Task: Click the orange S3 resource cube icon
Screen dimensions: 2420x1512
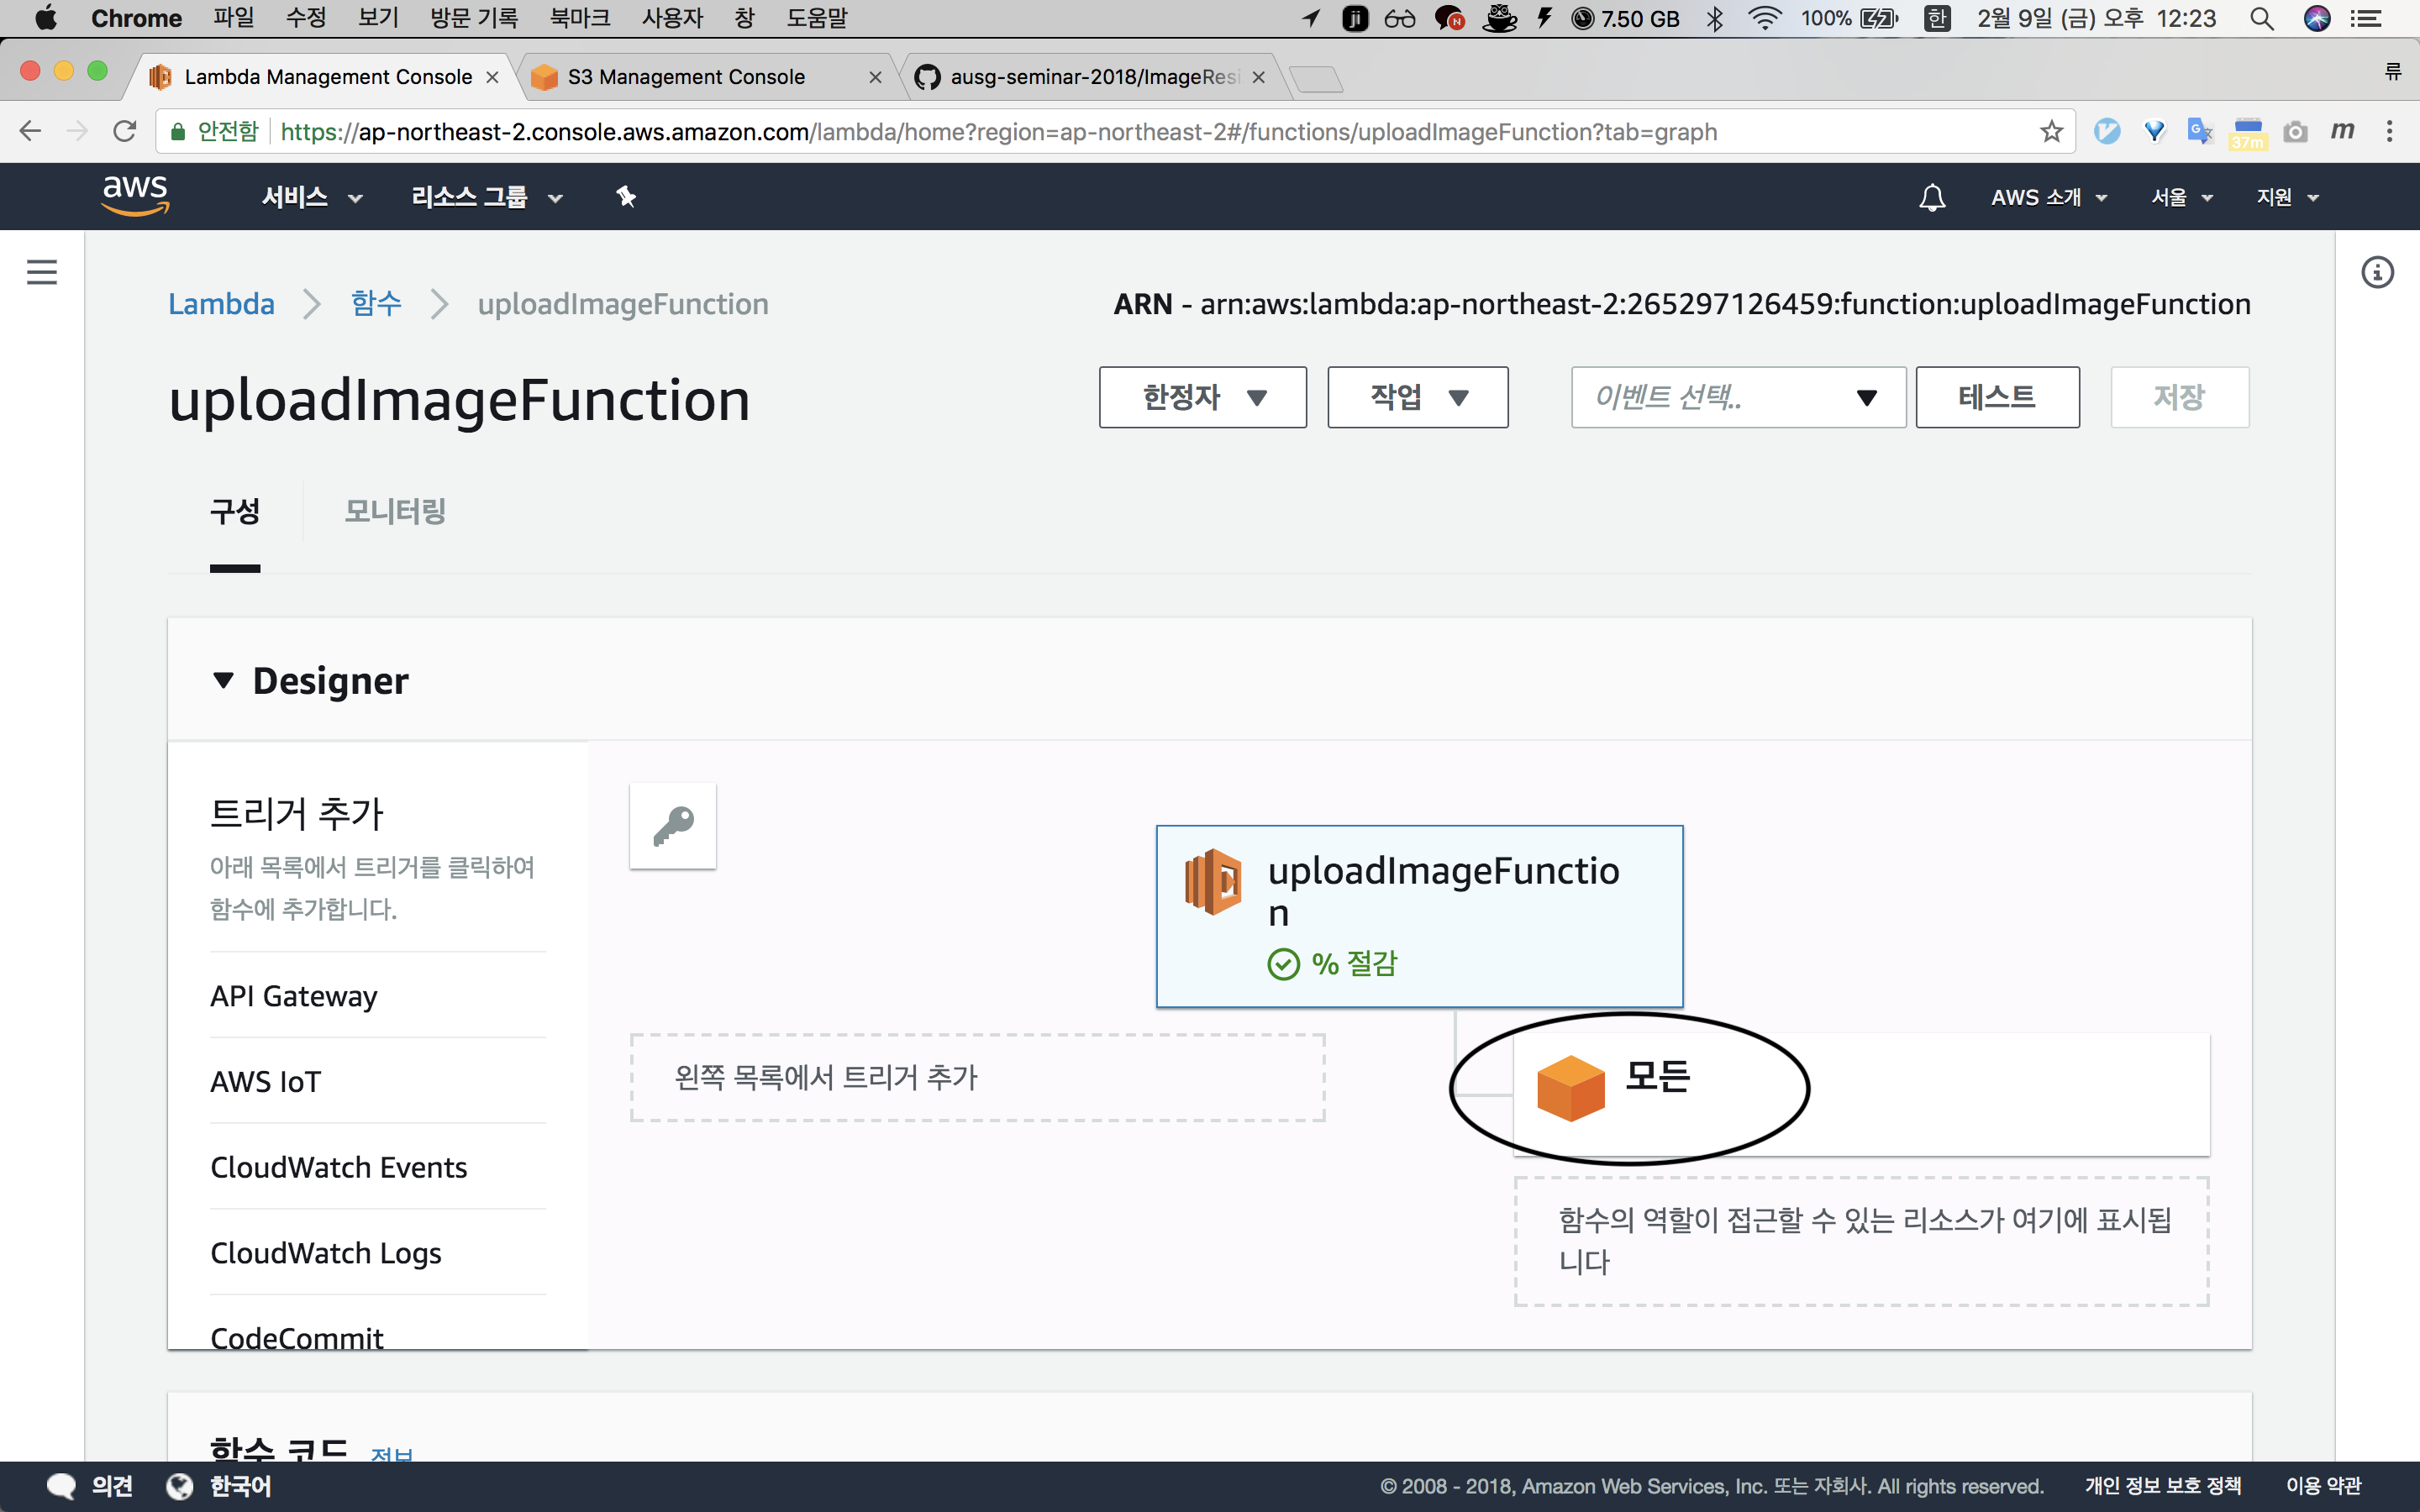Action: 1570,1088
